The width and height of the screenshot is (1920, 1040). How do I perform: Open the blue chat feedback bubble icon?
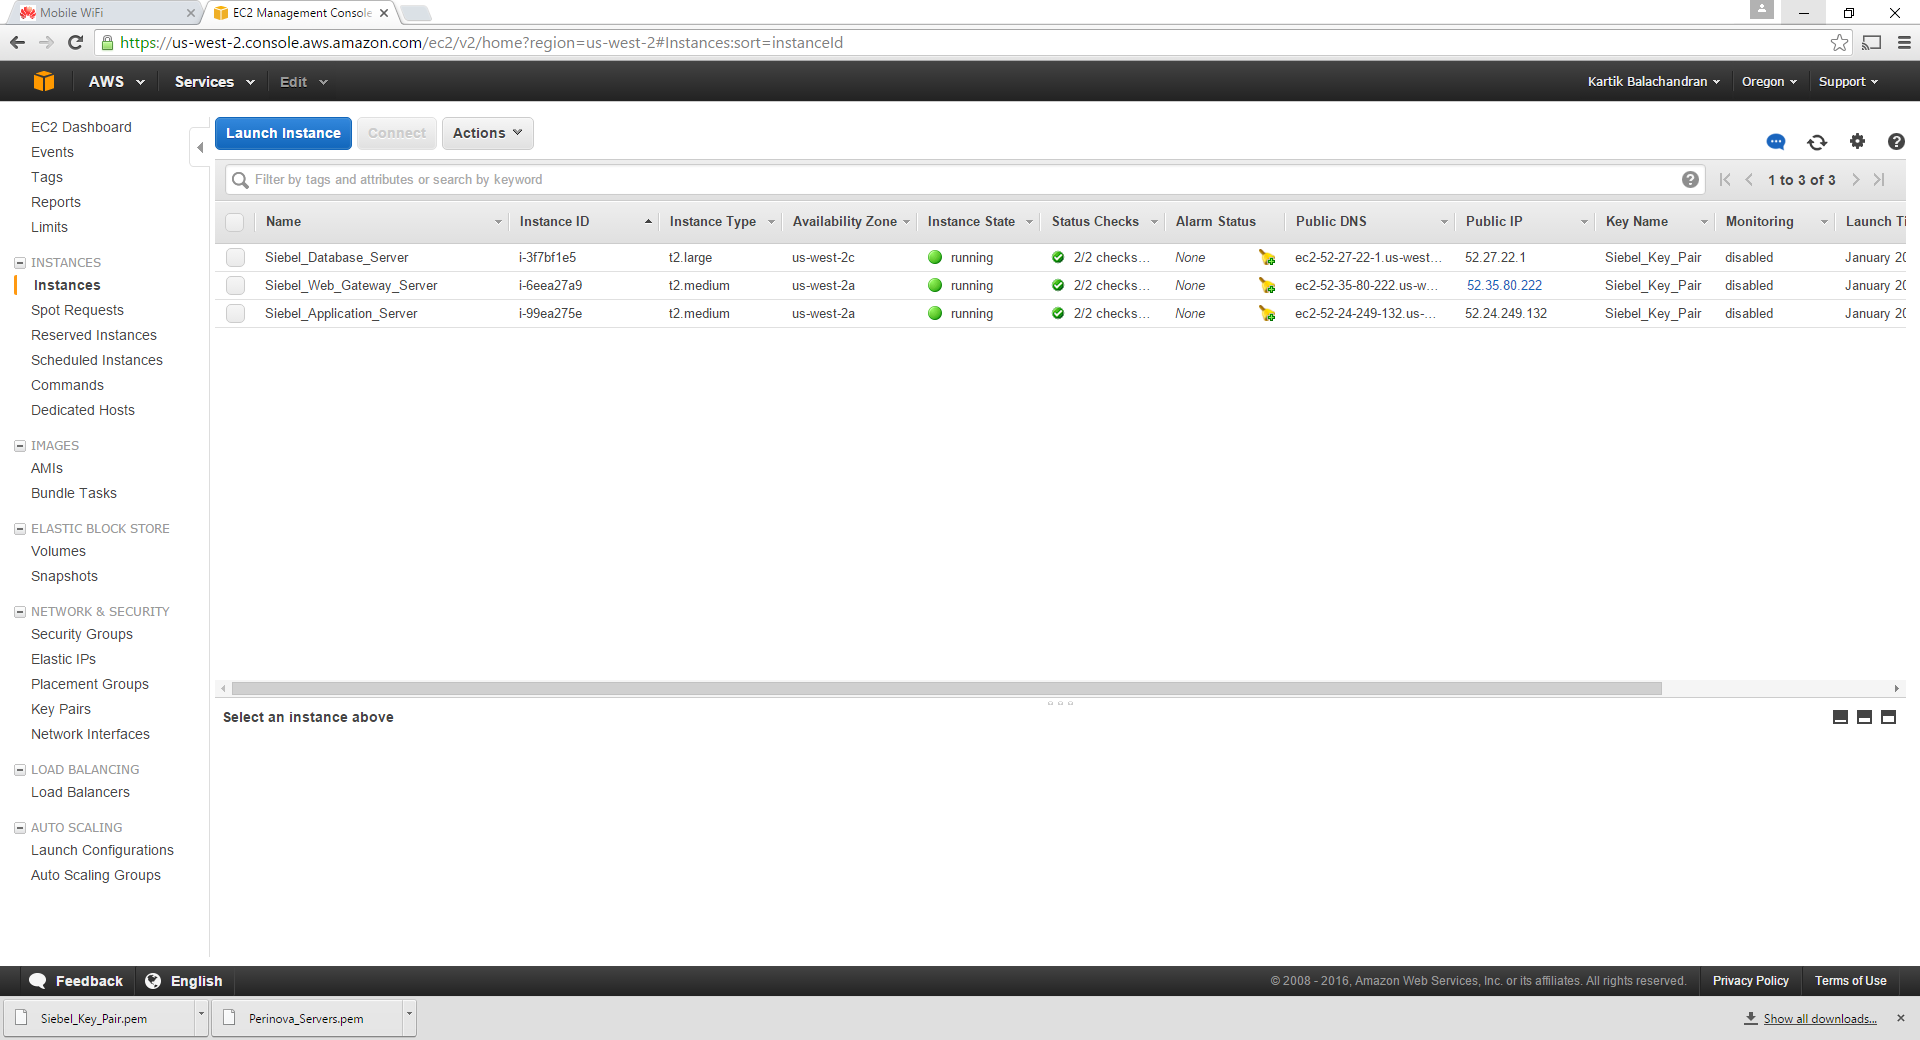[x=1776, y=142]
